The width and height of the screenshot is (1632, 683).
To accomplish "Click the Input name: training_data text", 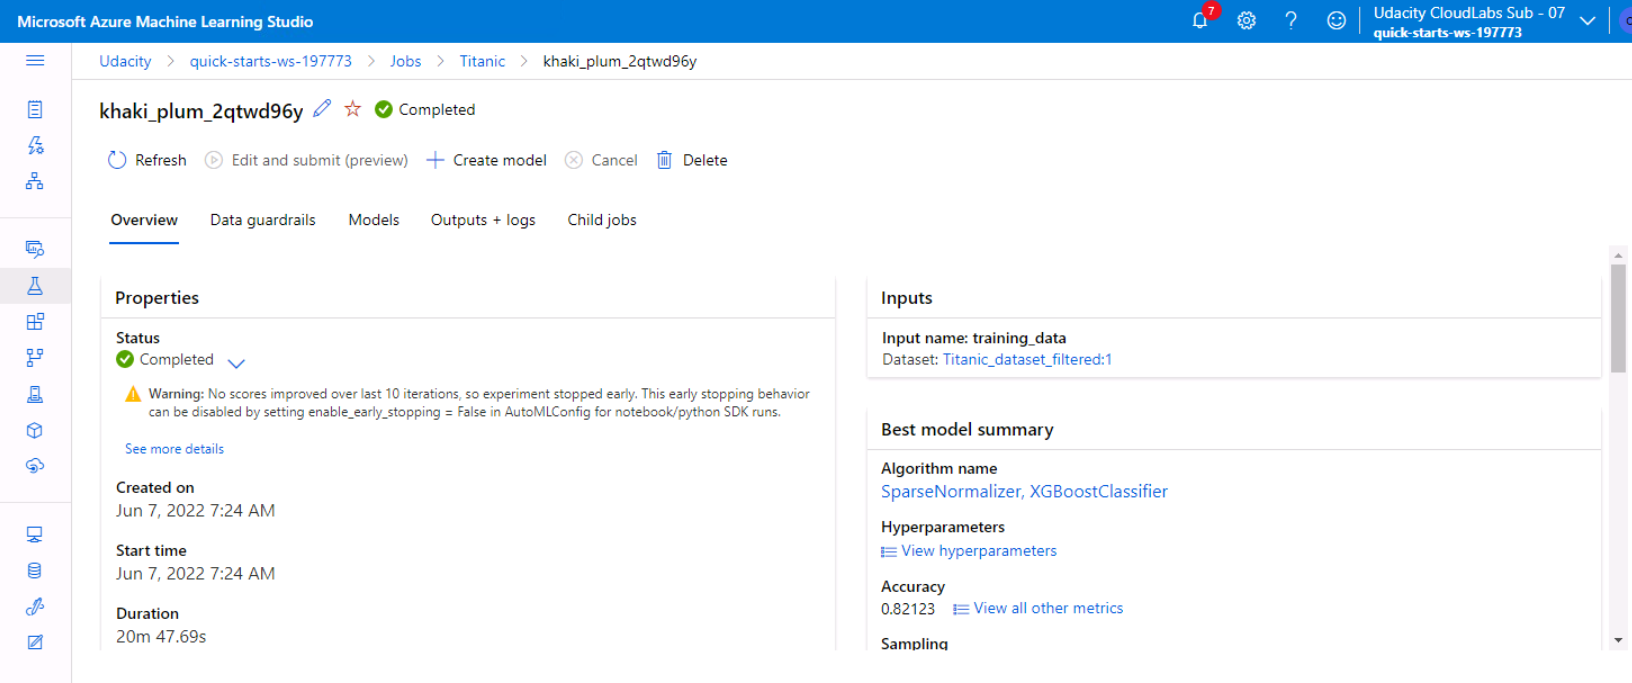I will 974,338.
